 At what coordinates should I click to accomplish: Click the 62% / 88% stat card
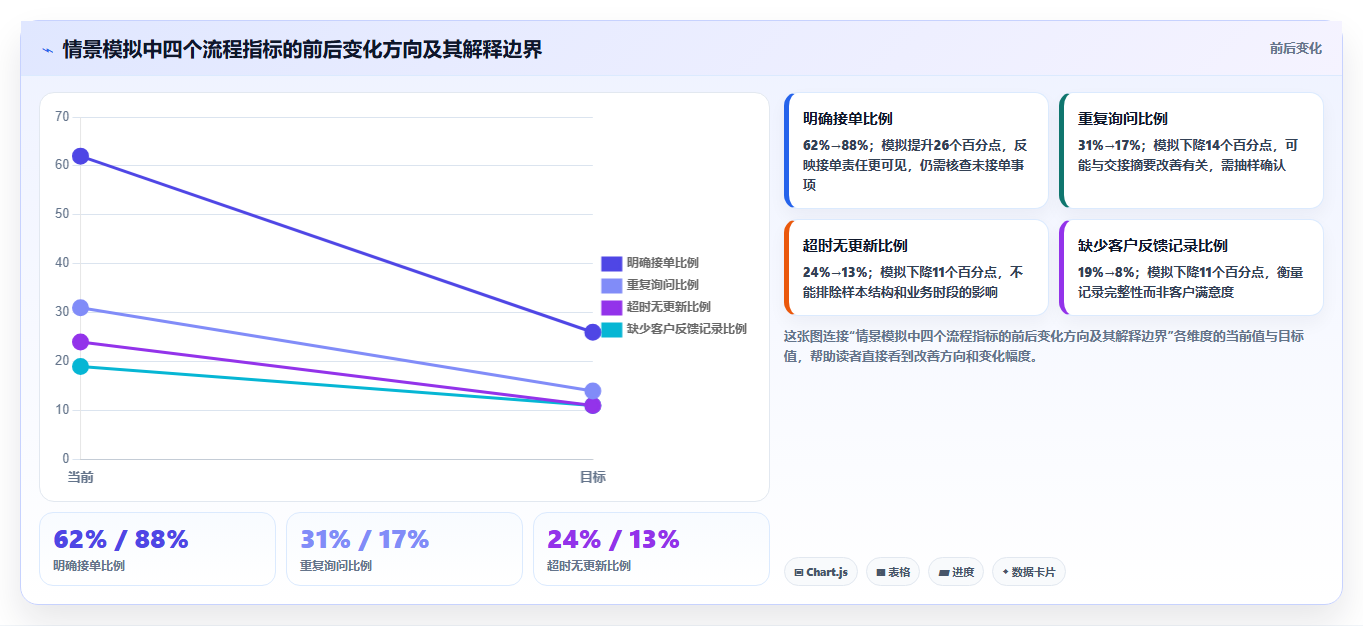click(x=157, y=549)
